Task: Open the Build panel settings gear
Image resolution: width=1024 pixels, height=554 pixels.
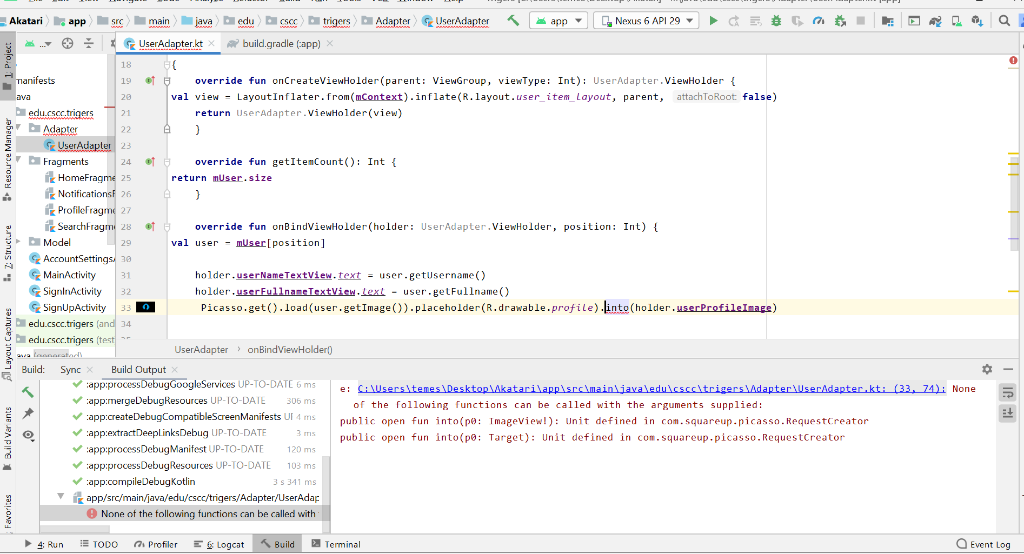Action: pyautogui.click(x=987, y=369)
